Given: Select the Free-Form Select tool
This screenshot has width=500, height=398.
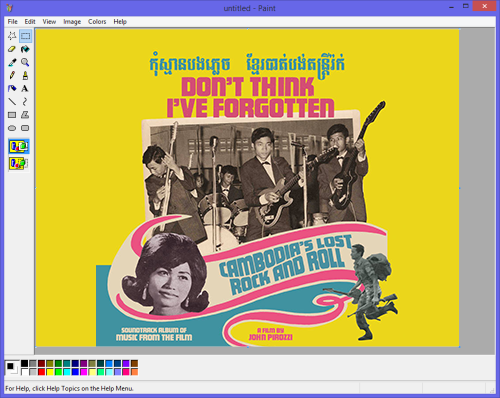Looking at the screenshot, I should click(12, 36).
